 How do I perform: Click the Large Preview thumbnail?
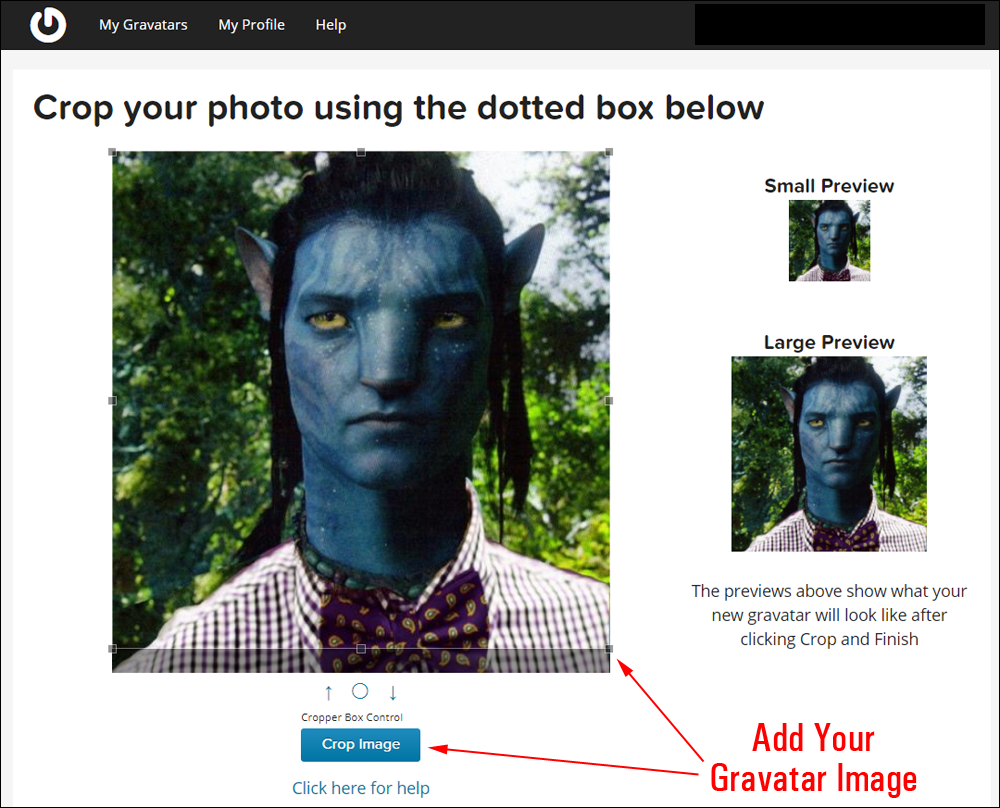pyautogui.click(x=829, y=454)
